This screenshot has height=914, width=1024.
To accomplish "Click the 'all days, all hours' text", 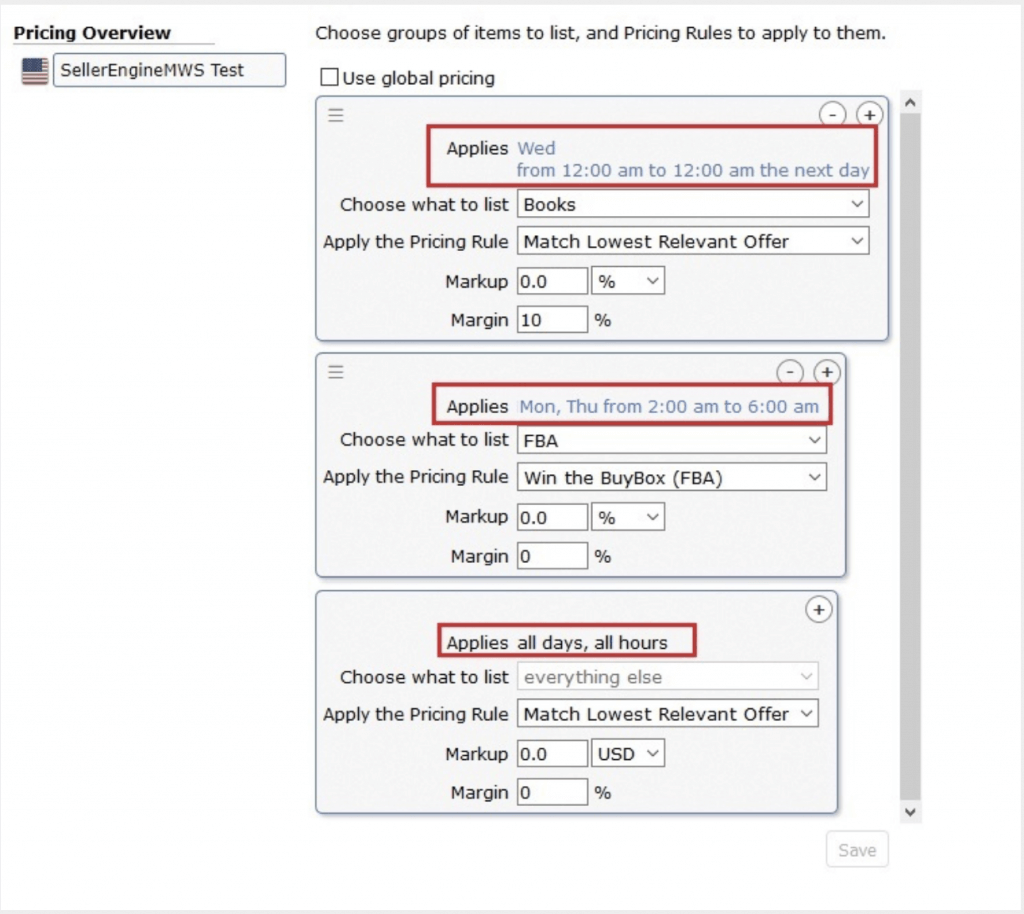I will pyautogui.click(x=592, y=643).
